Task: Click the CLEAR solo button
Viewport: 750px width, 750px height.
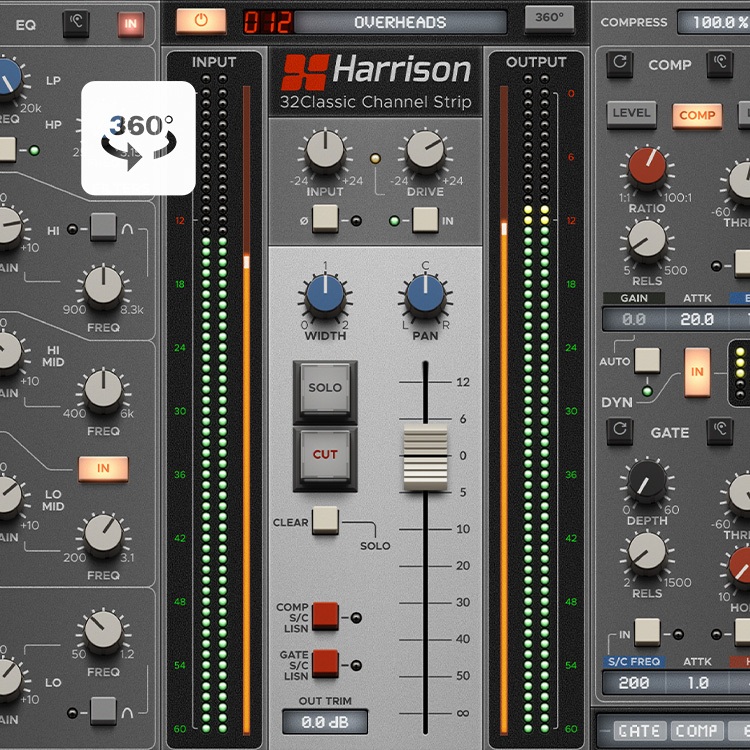Action: click(x=325, y=520)
